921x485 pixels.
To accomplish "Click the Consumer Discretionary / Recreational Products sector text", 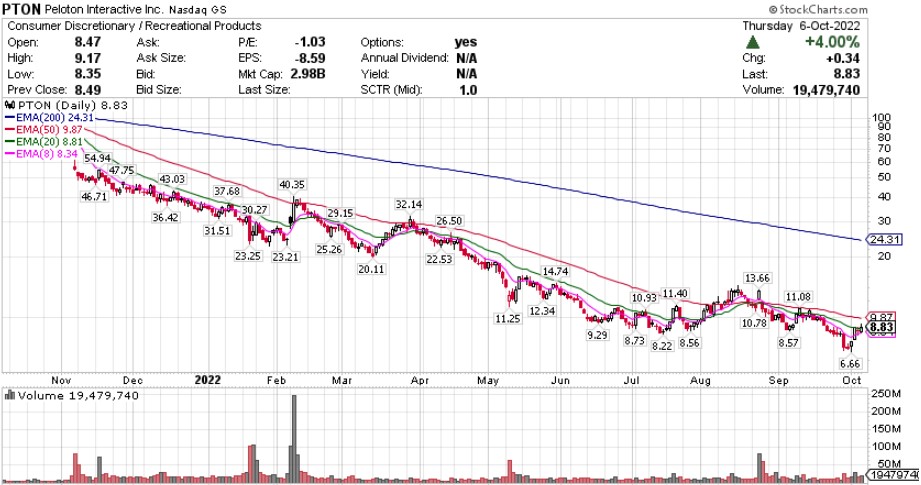I will tap(135, 26).
